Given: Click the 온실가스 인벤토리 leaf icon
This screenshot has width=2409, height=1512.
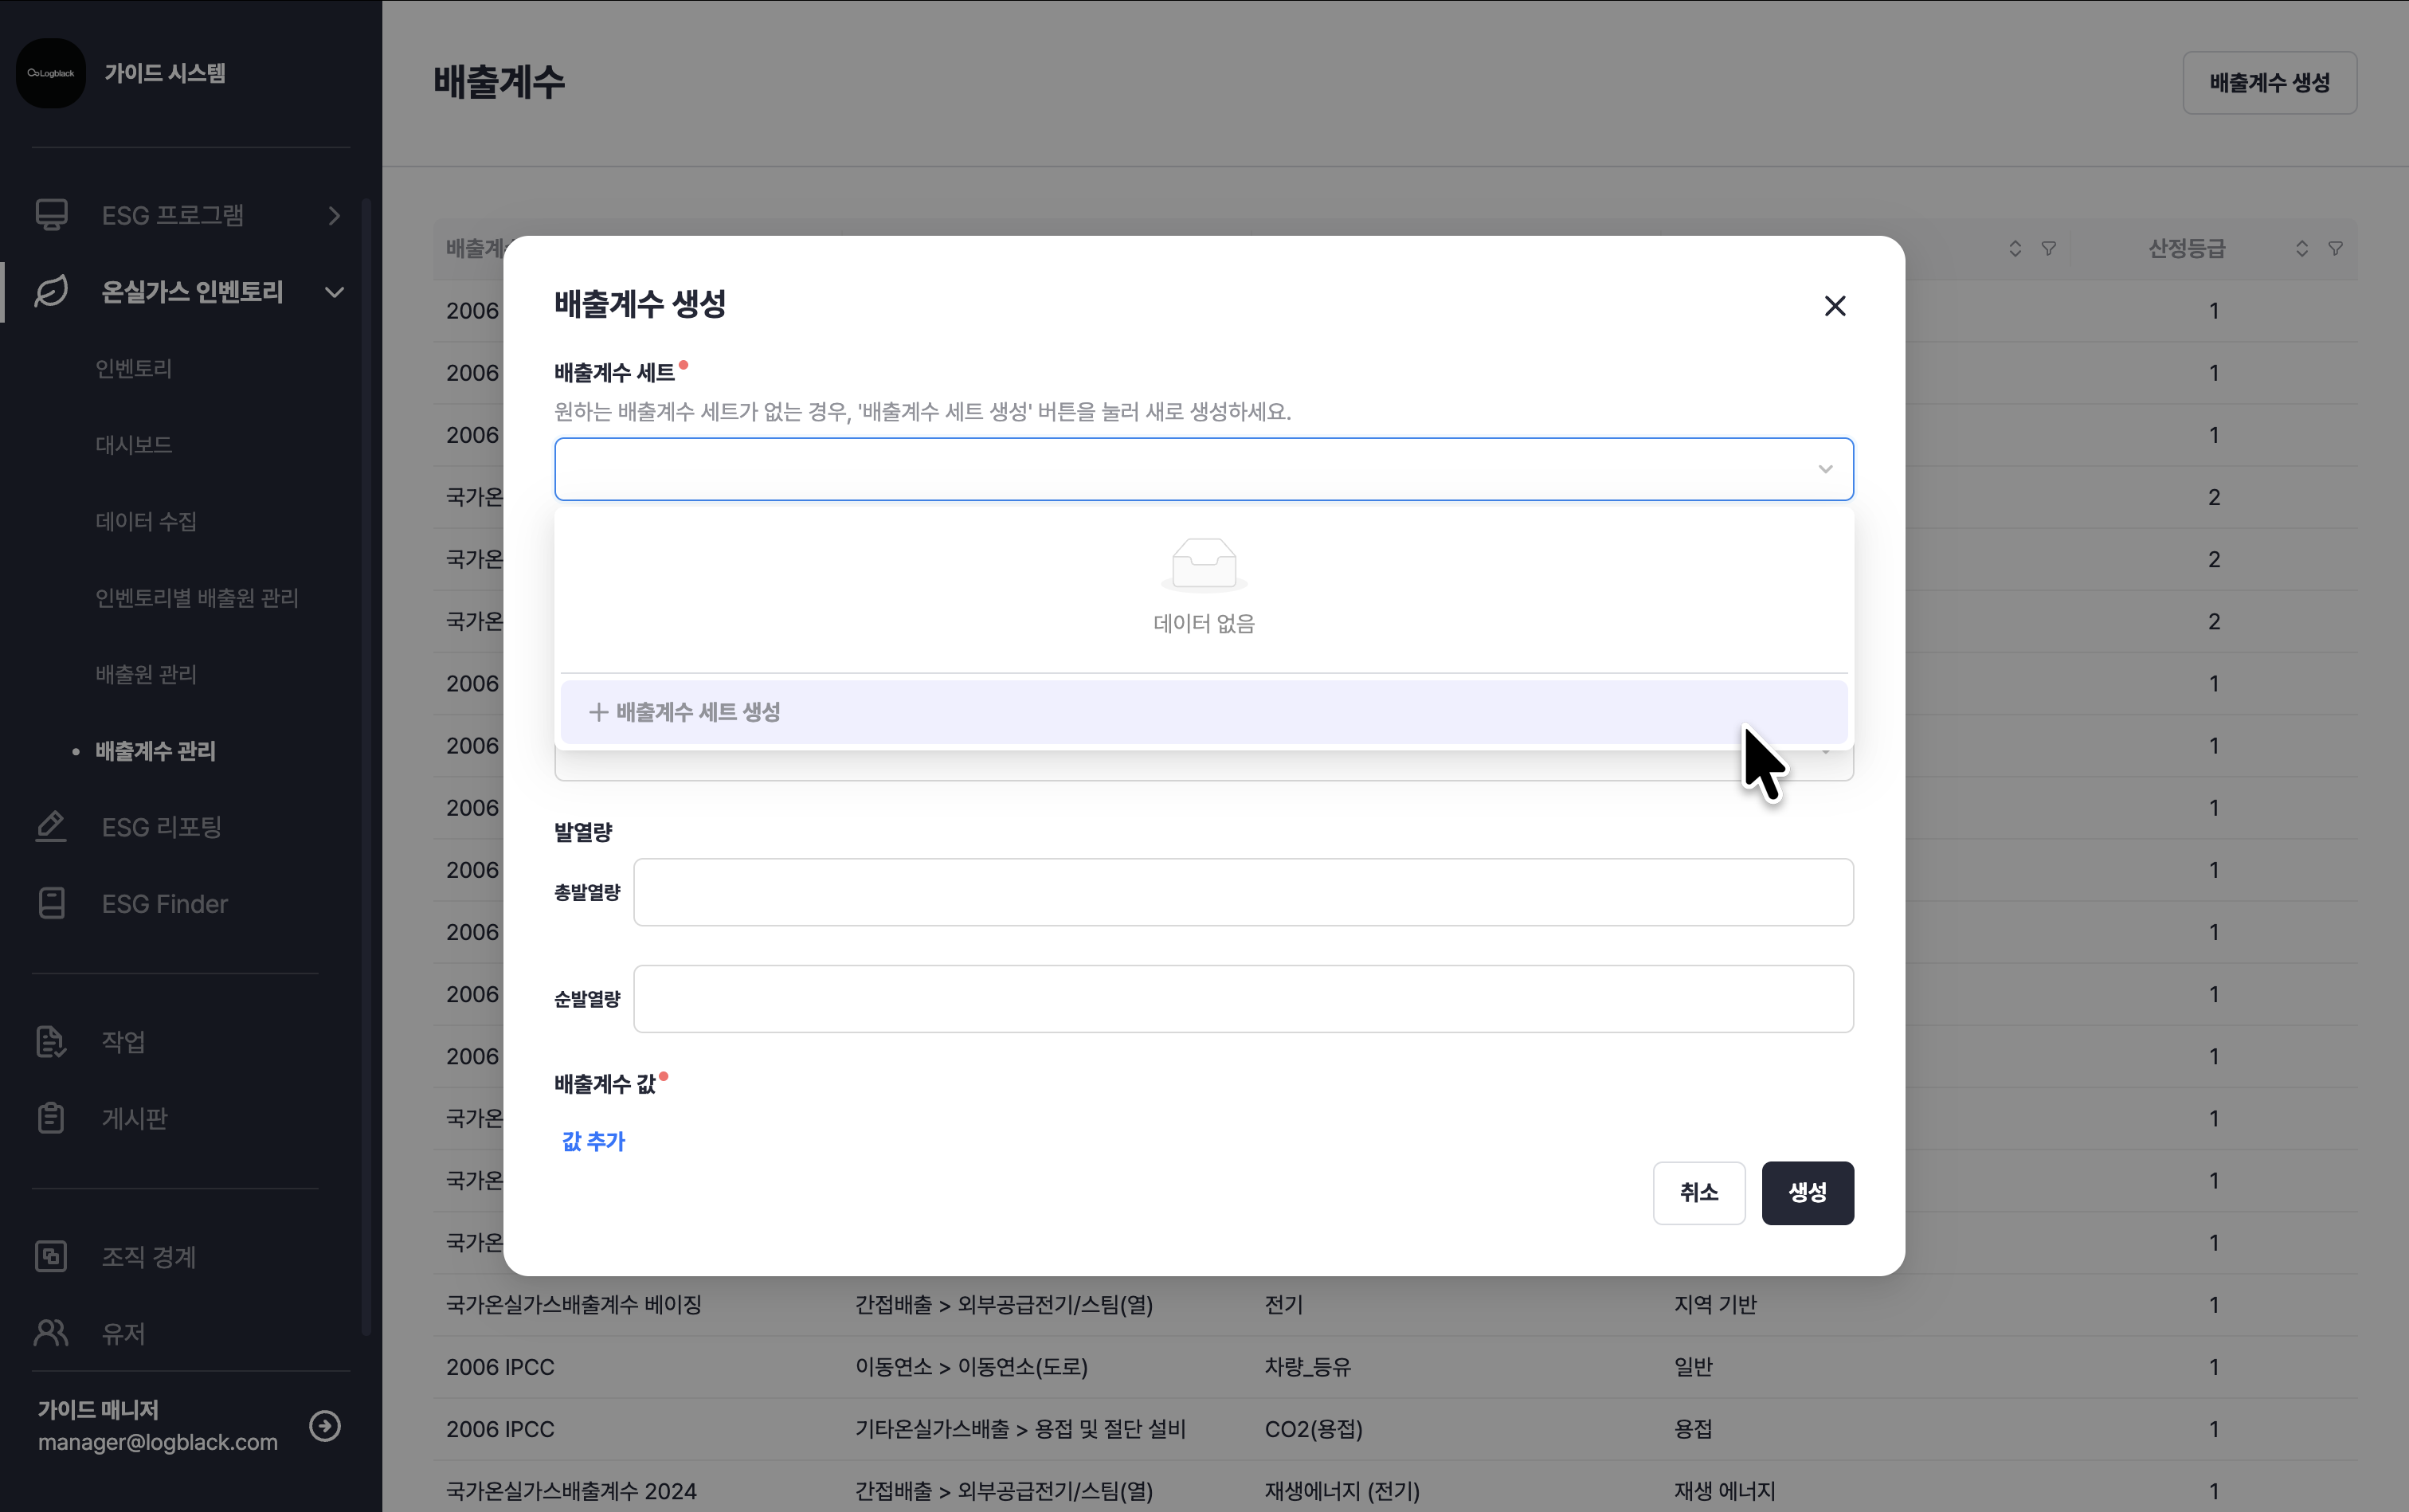Looking at the screenshot, I should (x=51, y=291).
